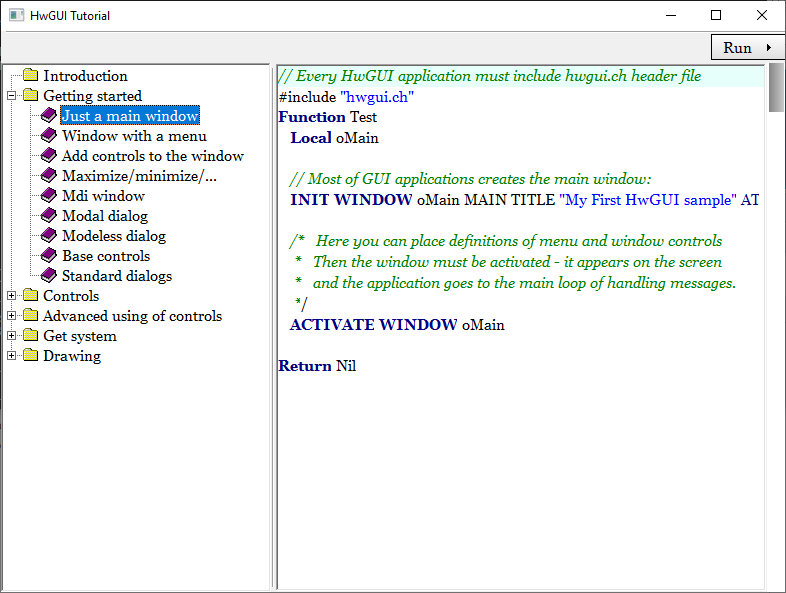Screen dimensions: 786x593
Task: Click the book icon next to Mdi window
Action: coord(49,196)
